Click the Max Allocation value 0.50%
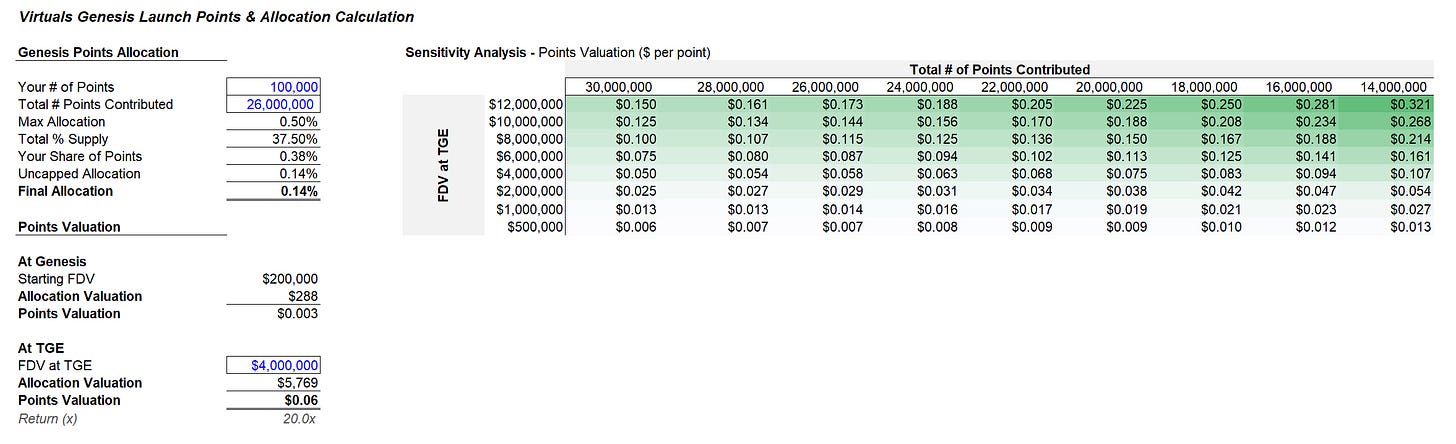The image size is (1456, 444). click(299, 122)
